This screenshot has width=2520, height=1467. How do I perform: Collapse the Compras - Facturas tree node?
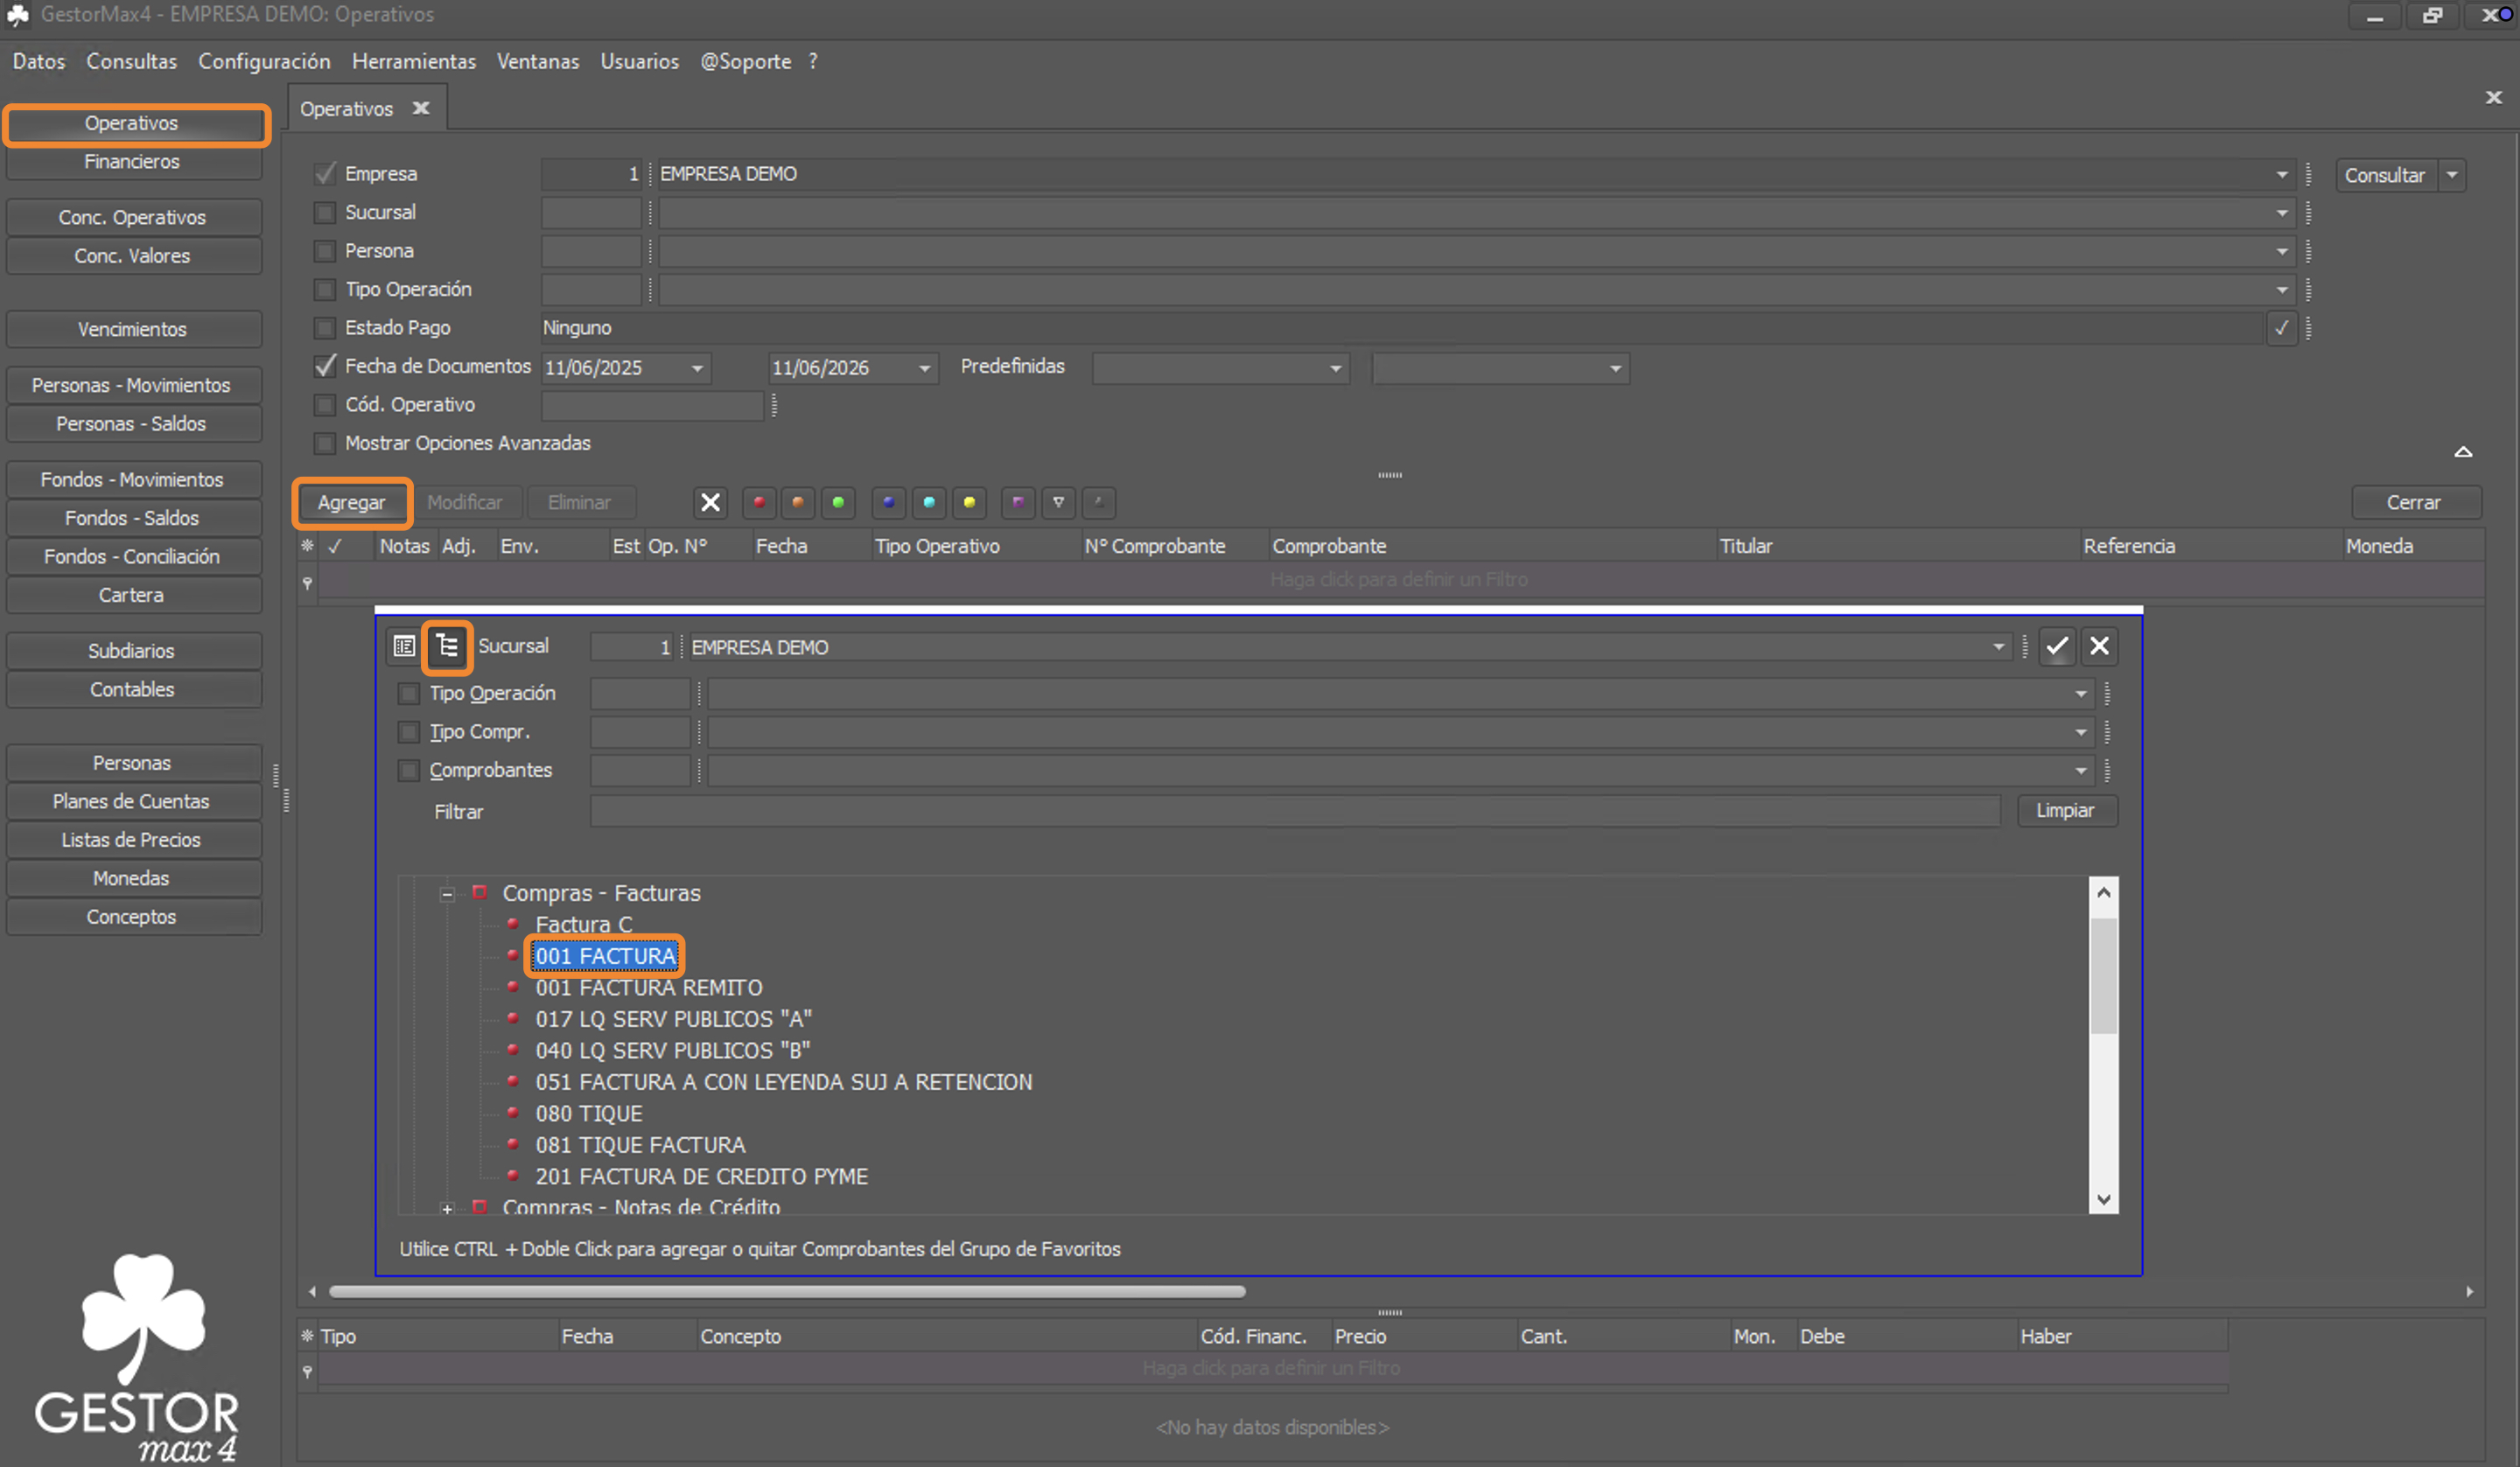[x=447, y=894]
